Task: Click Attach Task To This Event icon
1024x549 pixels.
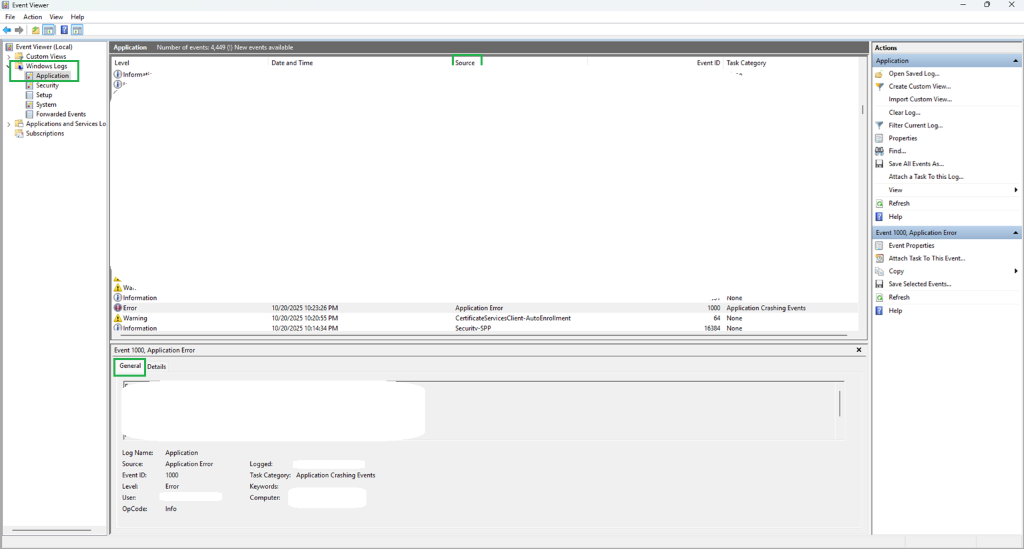Action: (x=879, y=259)
